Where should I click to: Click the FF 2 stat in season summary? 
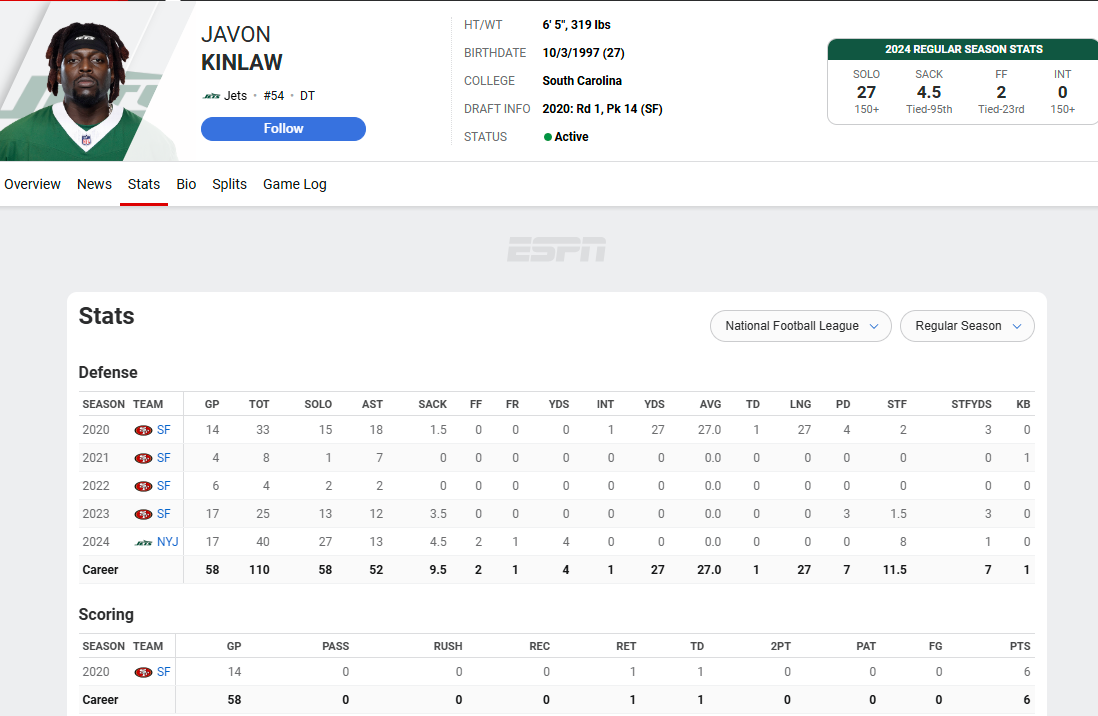1001,92
